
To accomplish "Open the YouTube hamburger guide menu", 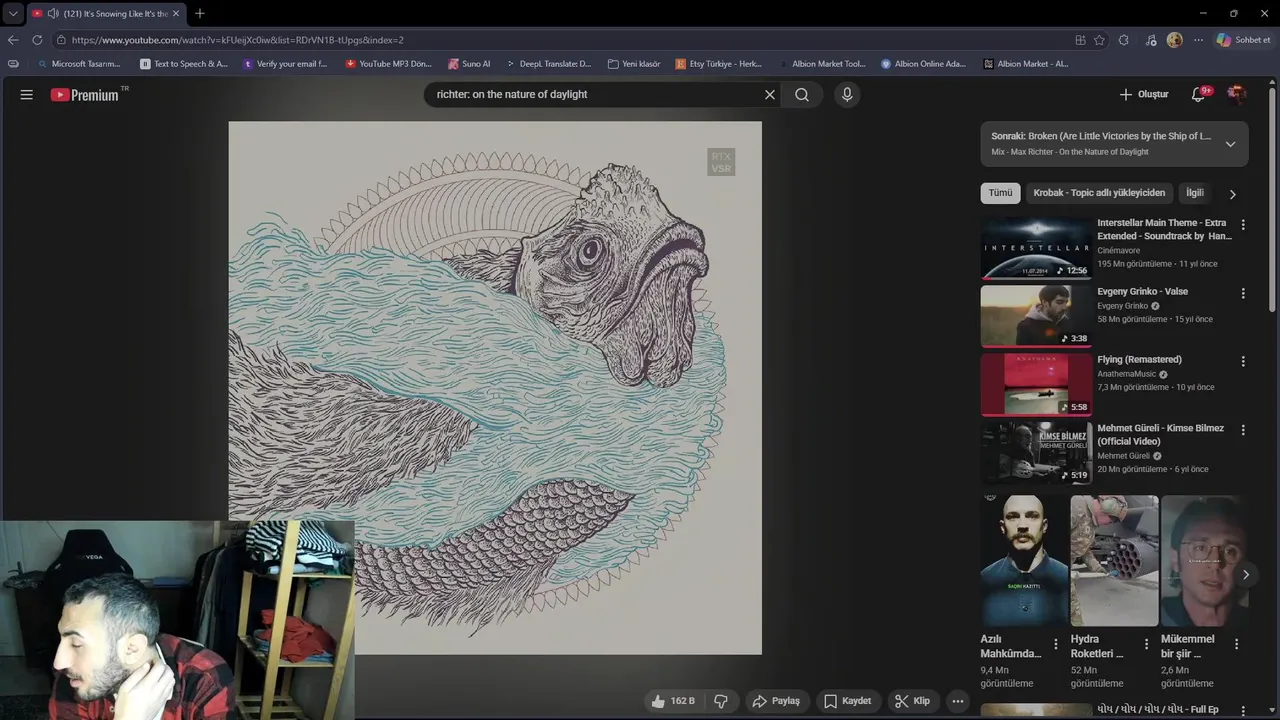I will (x=27, y=94).
